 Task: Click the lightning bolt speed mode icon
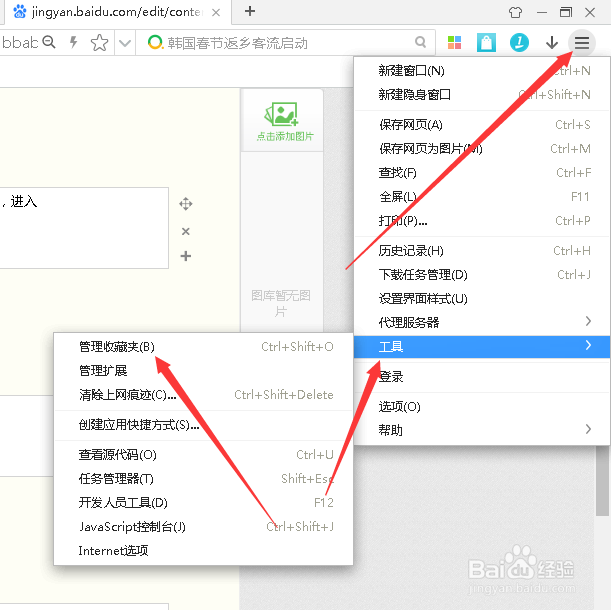73,42
